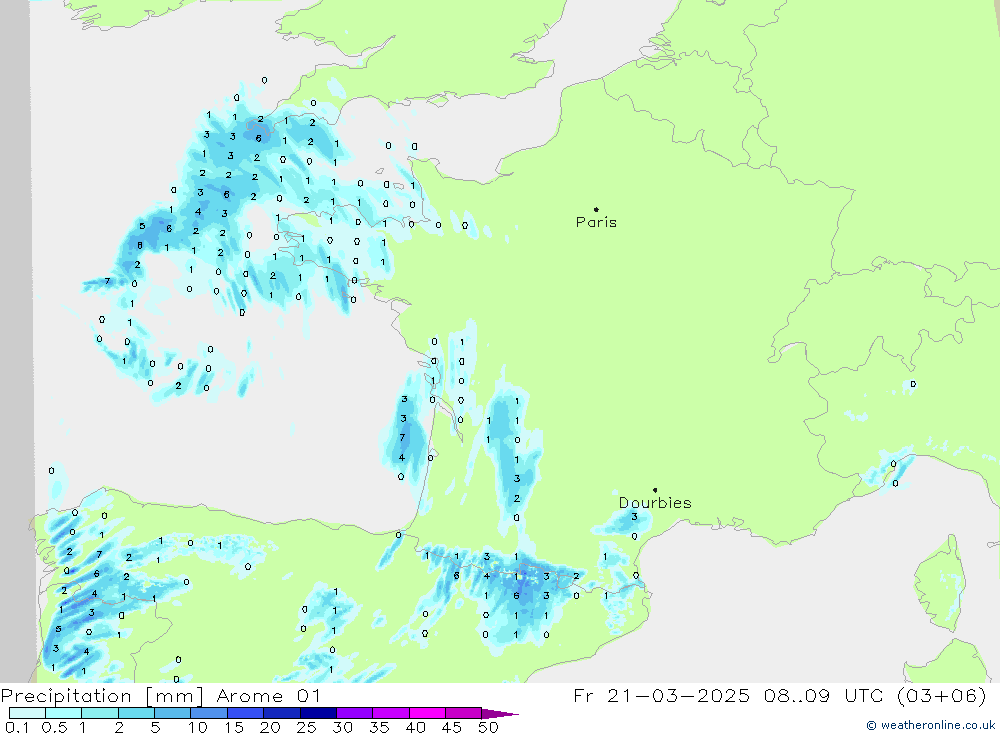Click the 'Arome 01' model name
The width and height of the screenshot is (1000, 733).
coord(268,696)
